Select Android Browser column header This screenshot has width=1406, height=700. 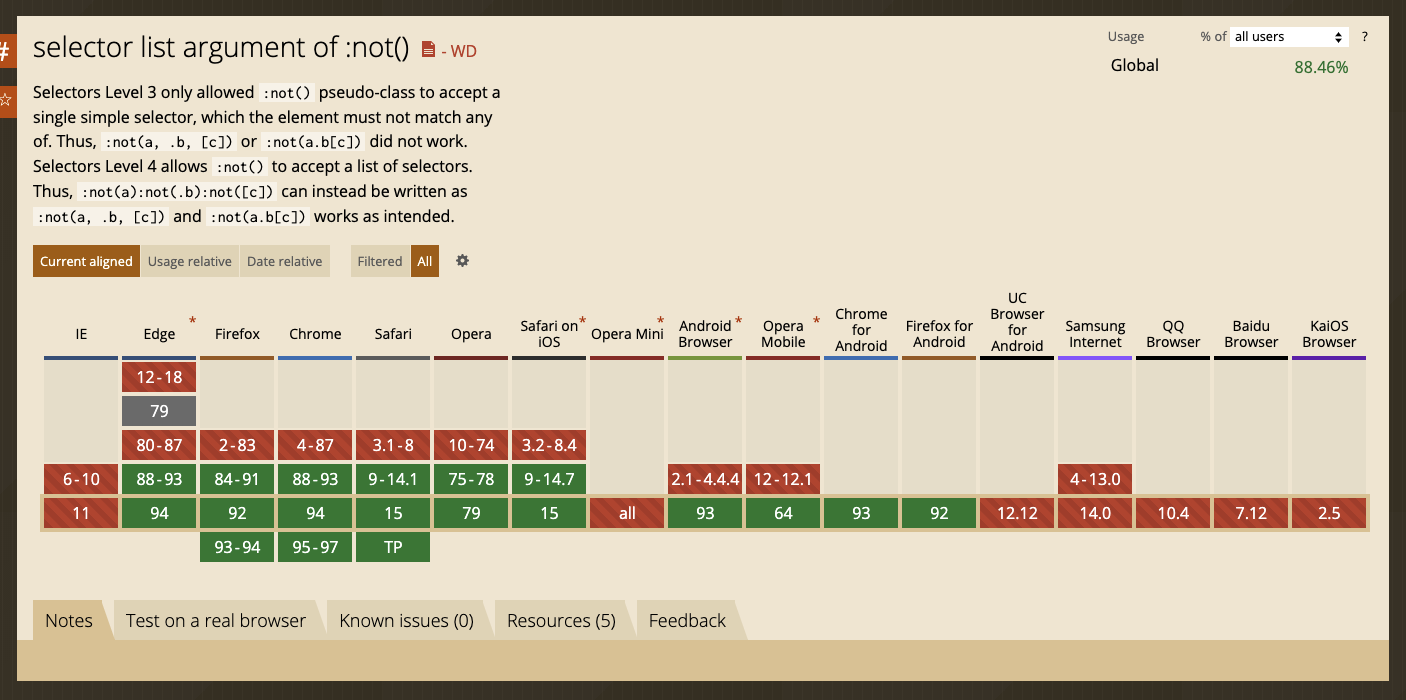[x=705, y=334]
